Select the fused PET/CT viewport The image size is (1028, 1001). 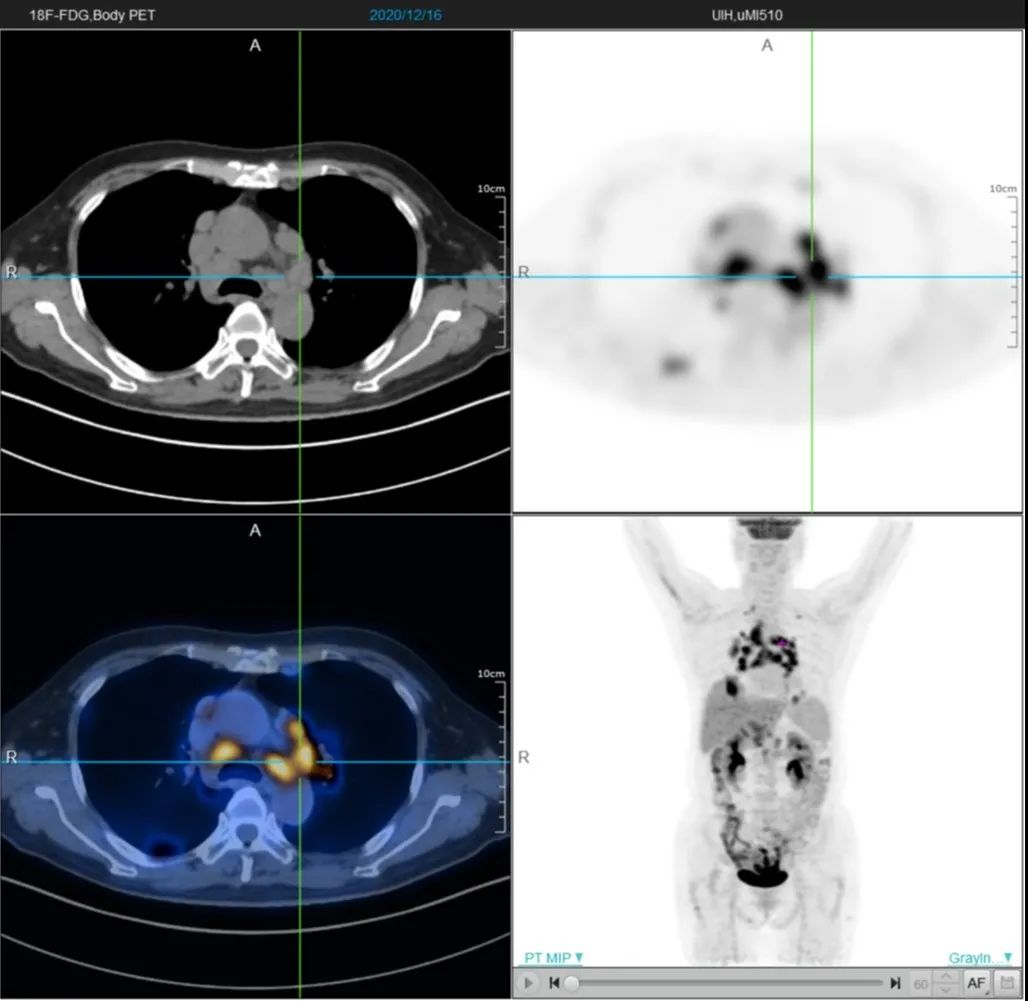click(255, 756)
